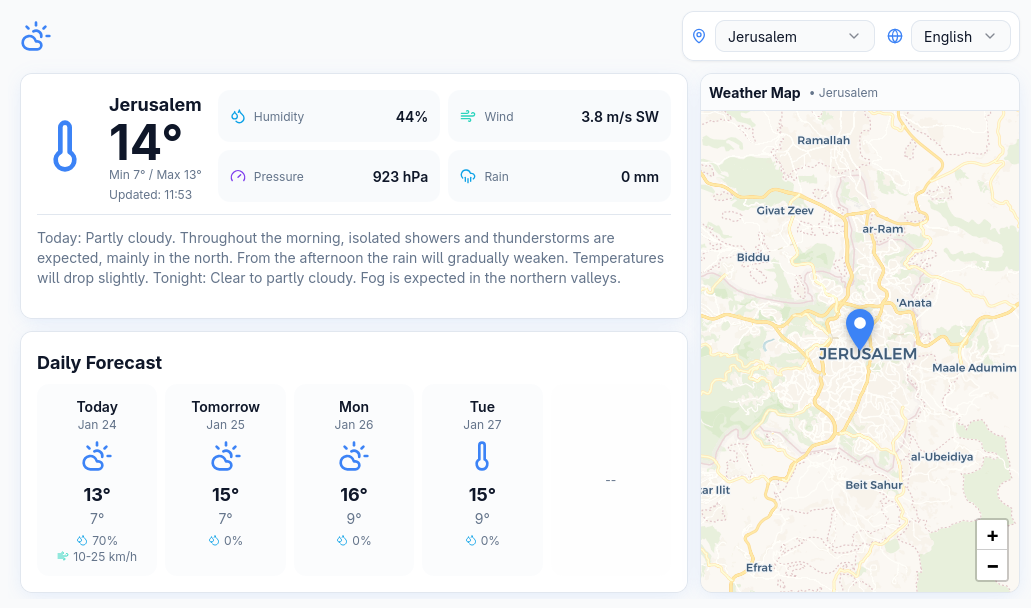Screen dimensions: 1031x608
Task: Click the wind icon in the Wind card
Action: [468, 117]
